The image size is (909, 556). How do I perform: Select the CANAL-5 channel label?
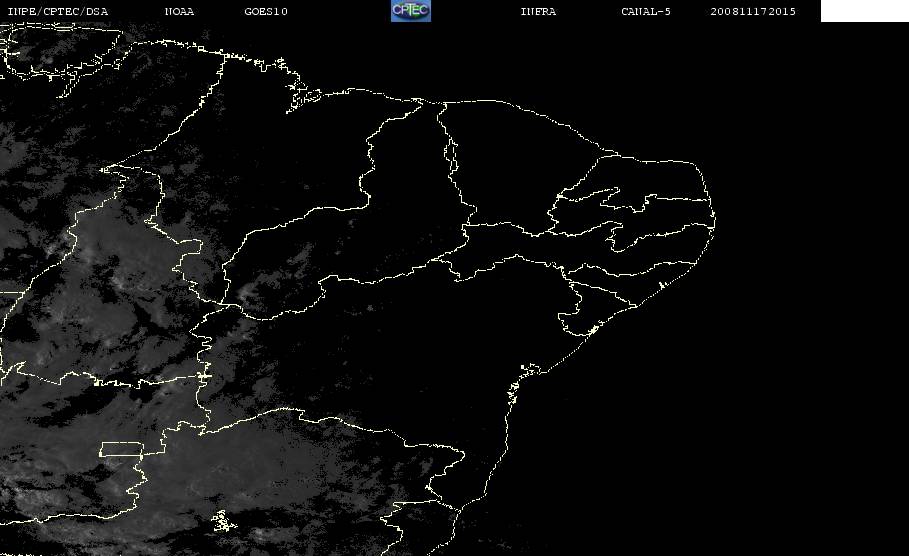[646, 11]
